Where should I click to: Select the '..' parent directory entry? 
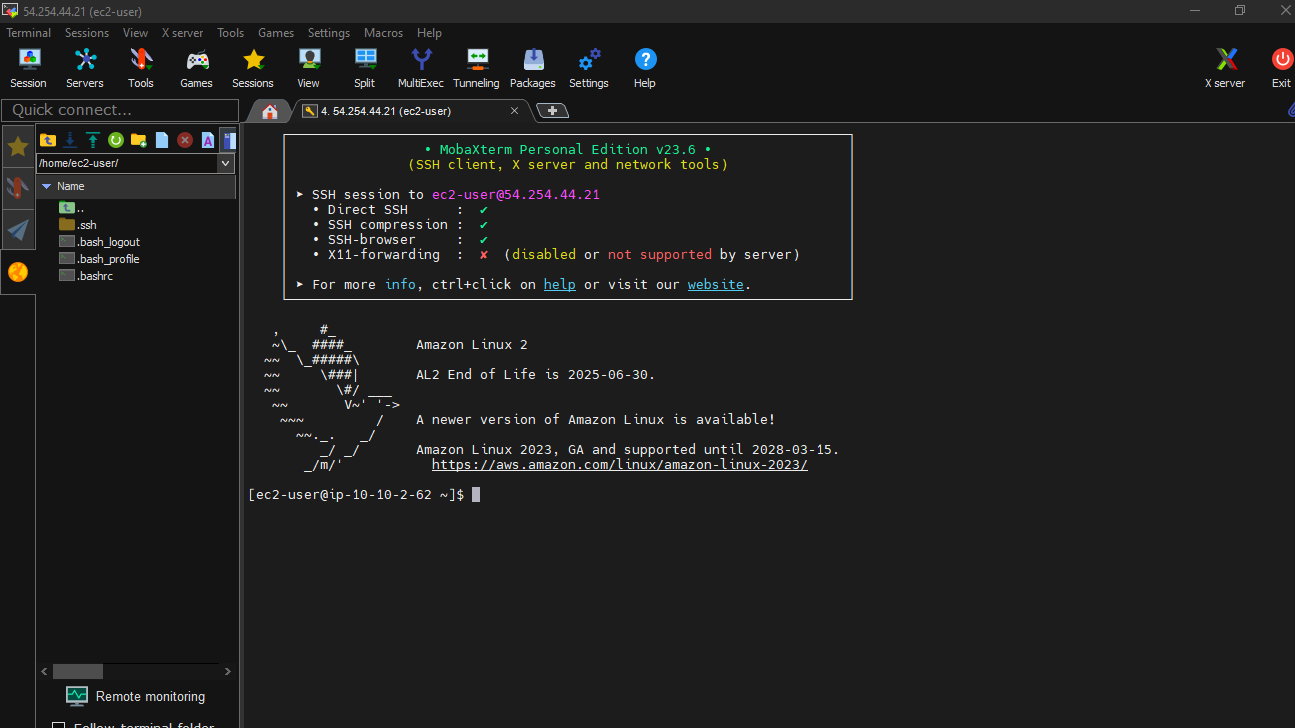[72, 208]
